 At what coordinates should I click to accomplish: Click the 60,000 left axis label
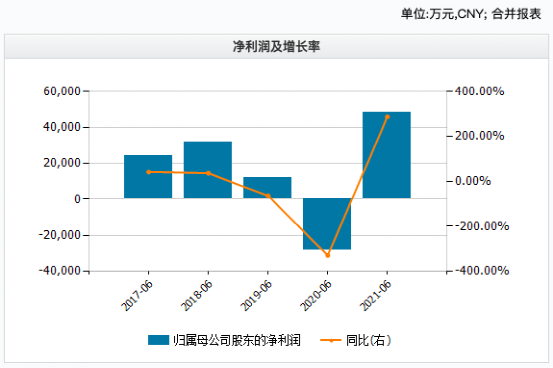pyautogui.click(x=62, y=91)
